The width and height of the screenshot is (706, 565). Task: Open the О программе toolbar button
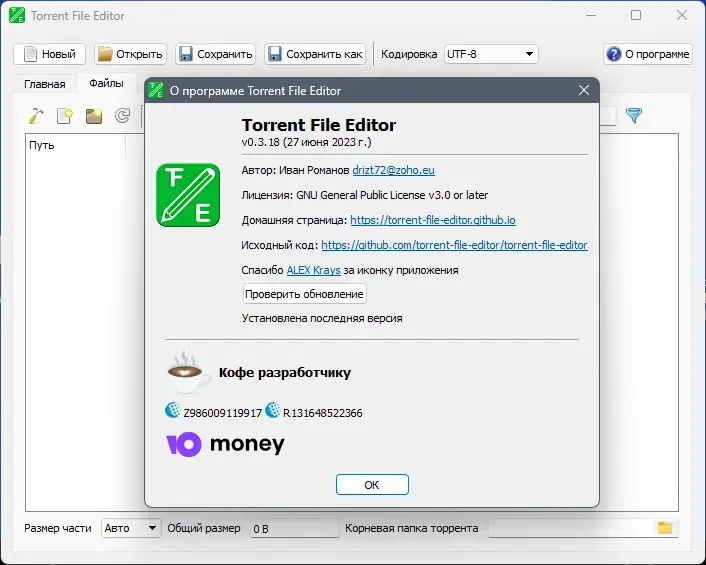tap(648, 54)
